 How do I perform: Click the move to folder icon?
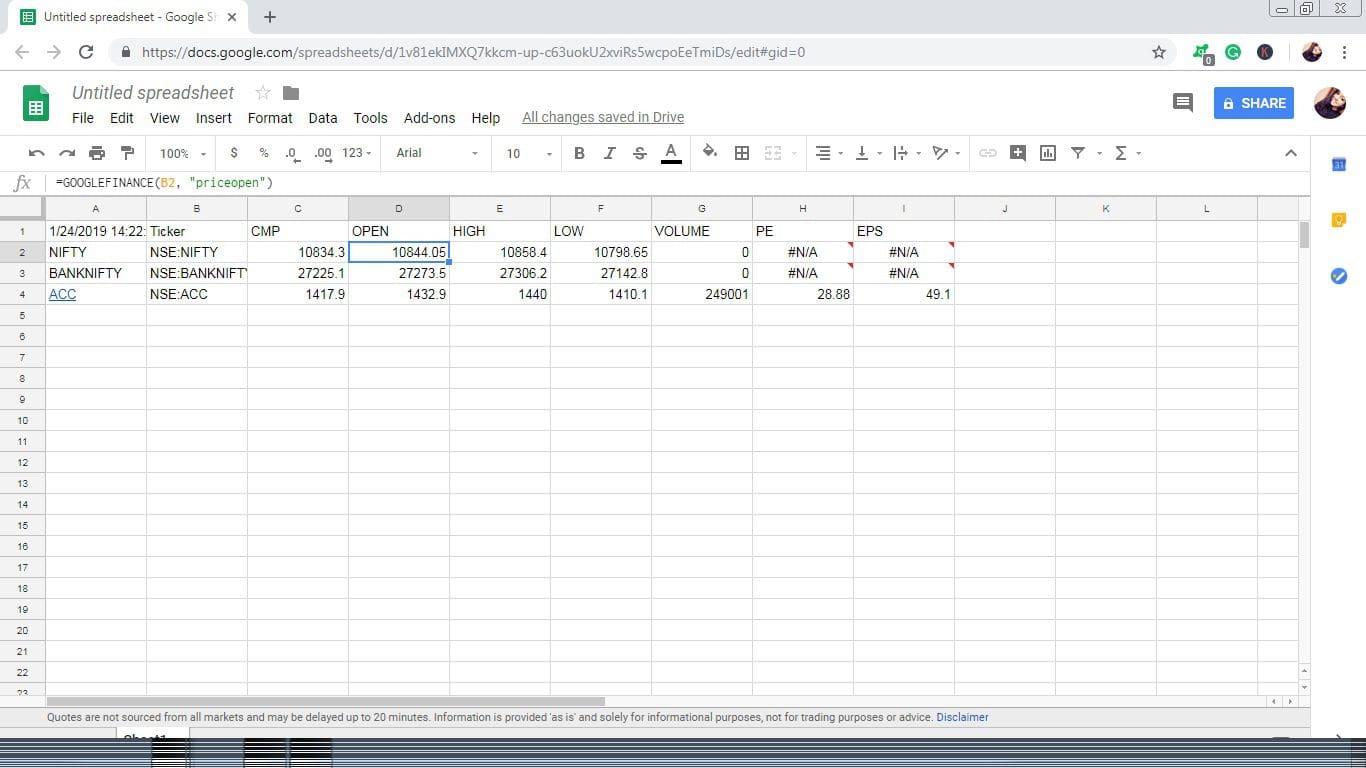291,93
